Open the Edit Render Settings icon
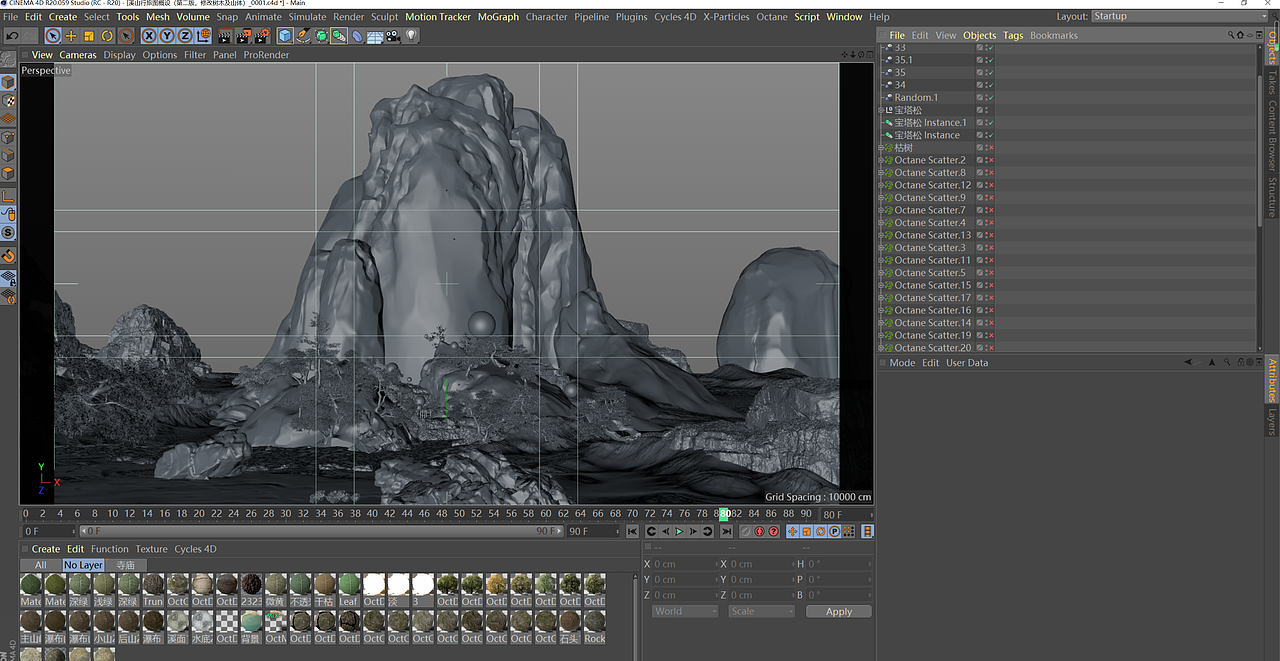 point(262,36)
